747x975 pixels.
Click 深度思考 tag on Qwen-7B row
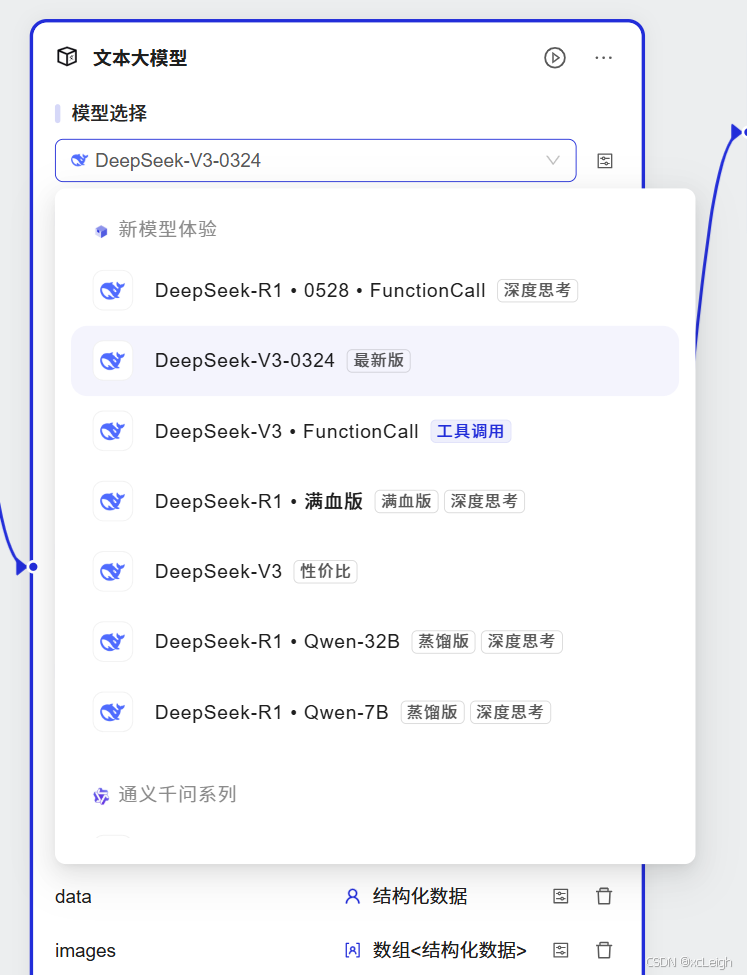pos(510,712)
